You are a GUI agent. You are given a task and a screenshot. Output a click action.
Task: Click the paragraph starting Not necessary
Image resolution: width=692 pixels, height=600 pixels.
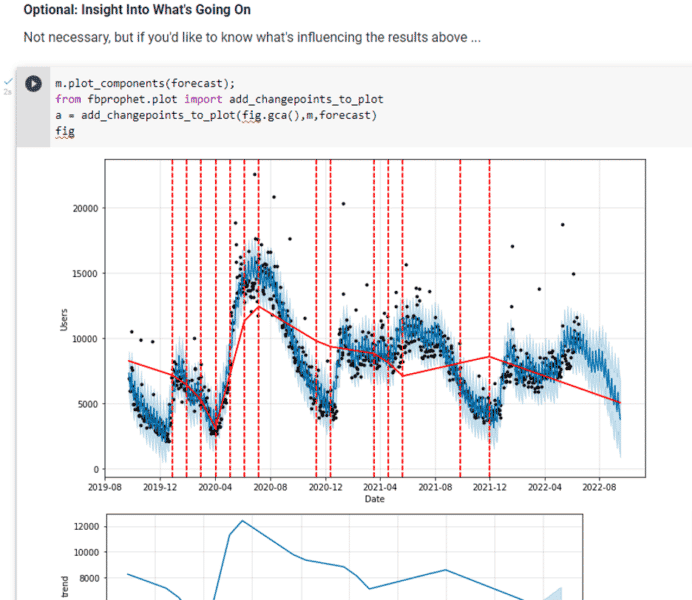[252, 38]
